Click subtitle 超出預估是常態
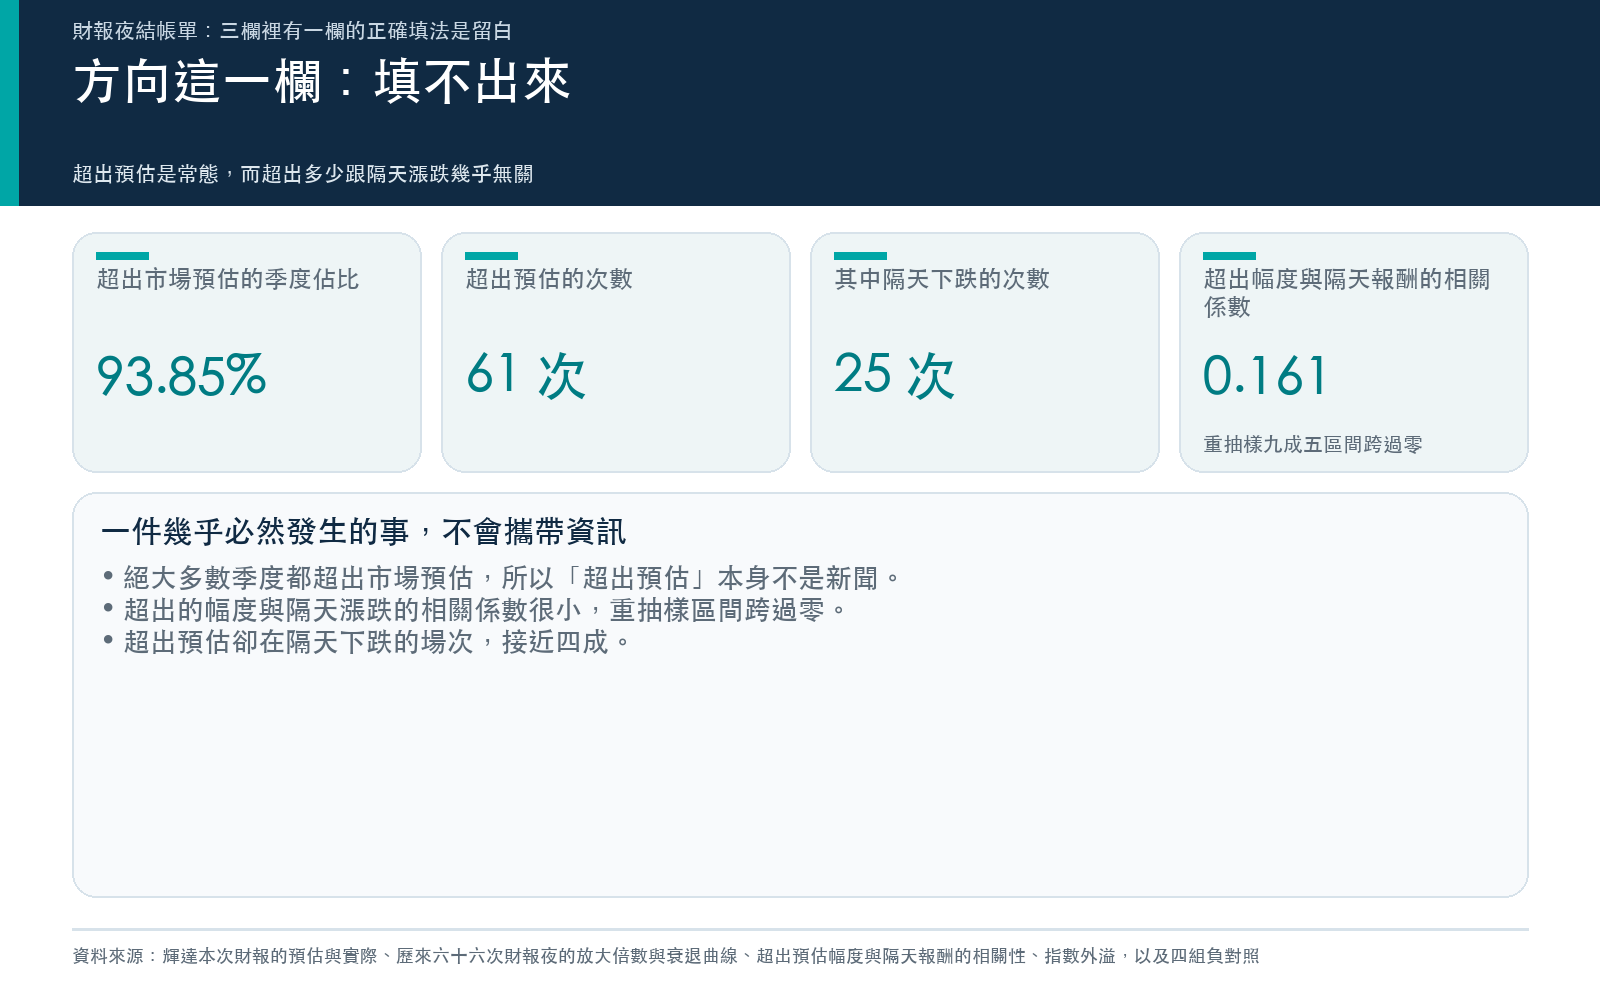Viewport: 1600px width, 1000px height. 303,174
